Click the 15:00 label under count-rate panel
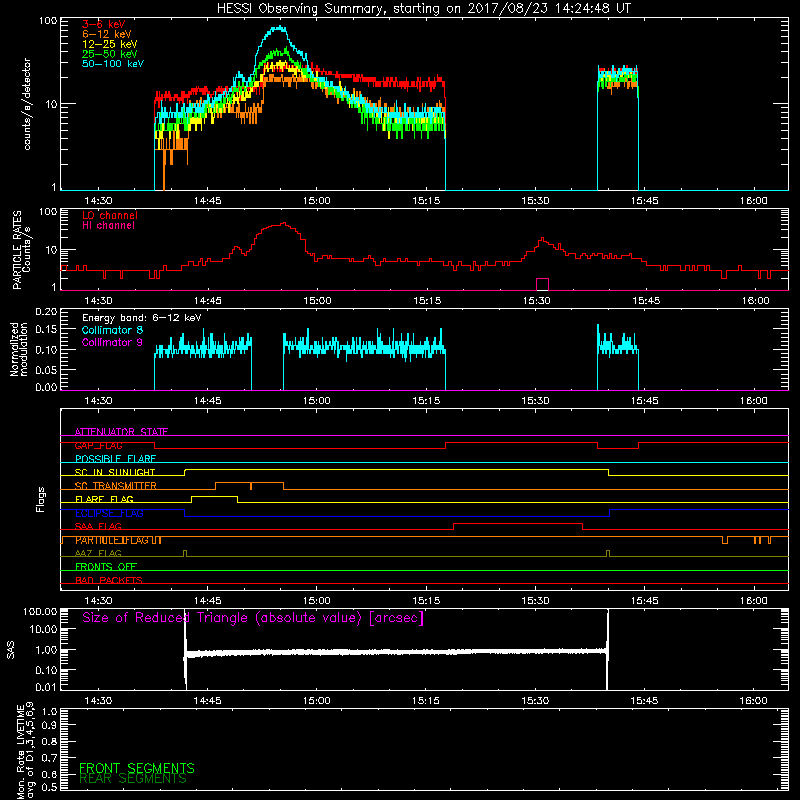This screenshot has width=800, height=800. pyautogui.click(x=316, y=201)
